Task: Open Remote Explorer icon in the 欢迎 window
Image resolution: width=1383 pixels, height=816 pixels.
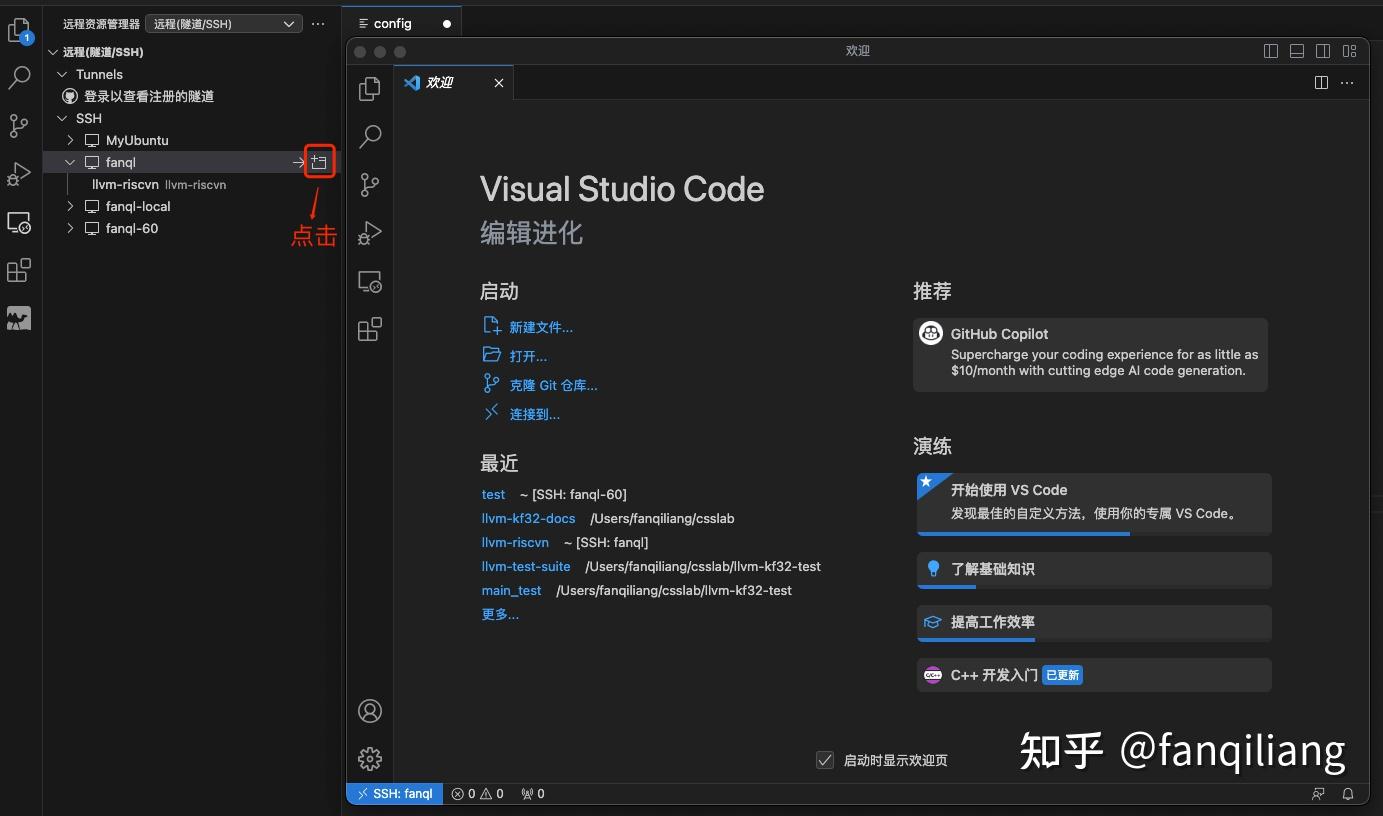Action: (x=370, y=281)
